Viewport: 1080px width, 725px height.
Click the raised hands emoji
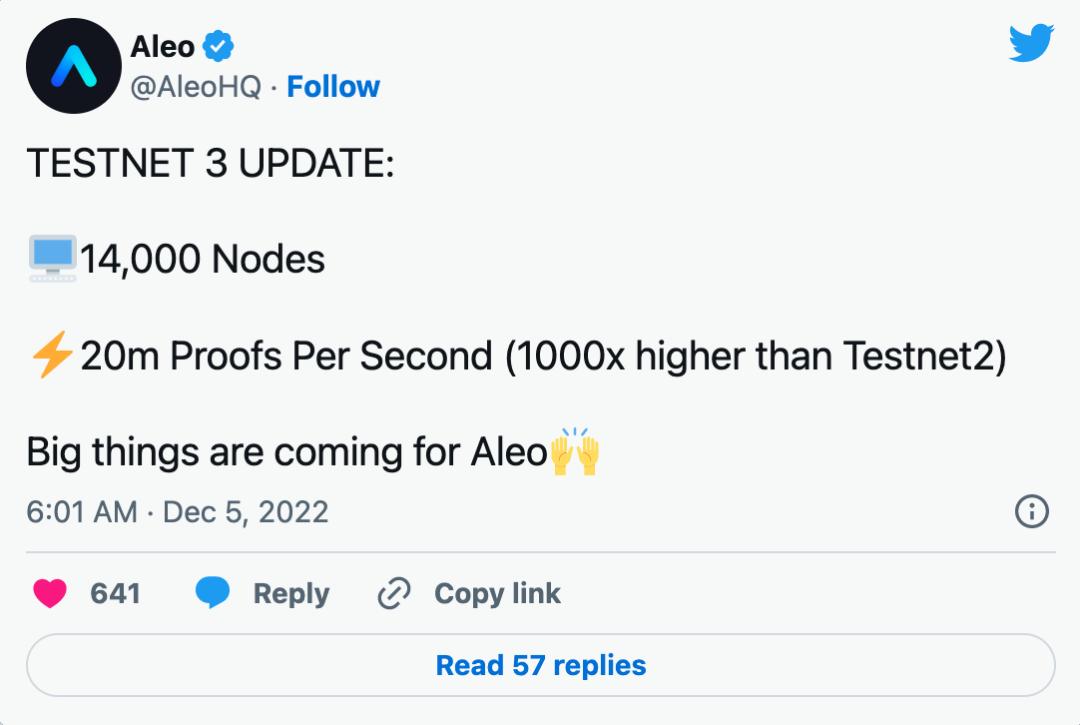pos(575,452)
